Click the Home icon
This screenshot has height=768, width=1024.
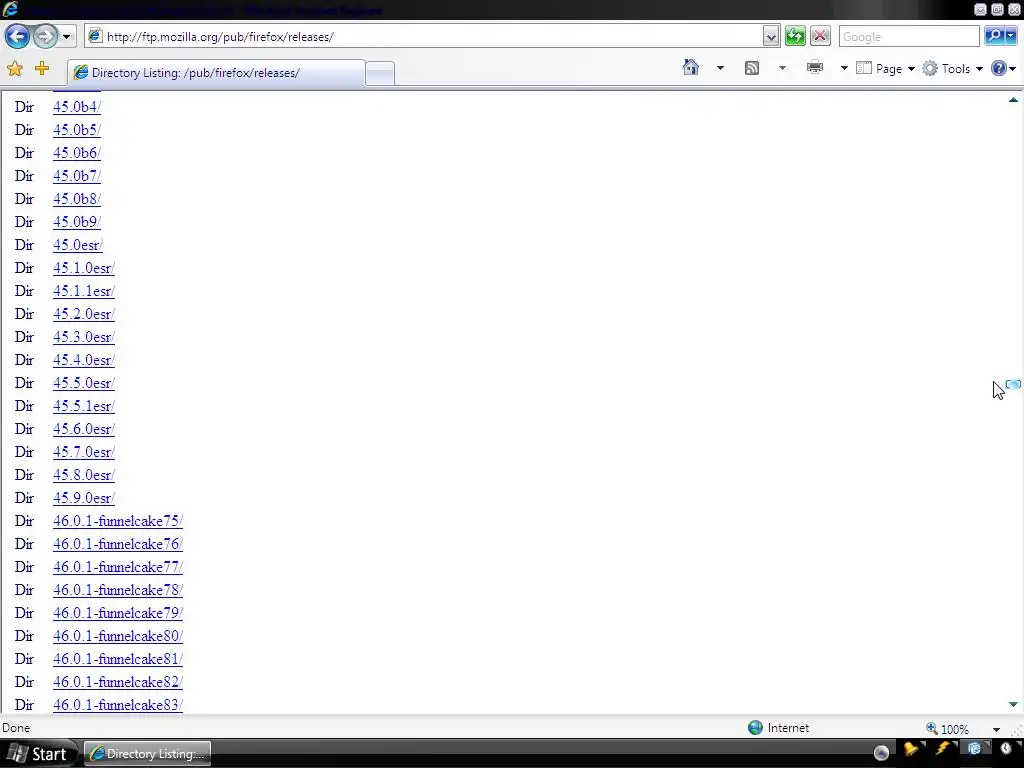pyautogui.click(x=691, y=67)
